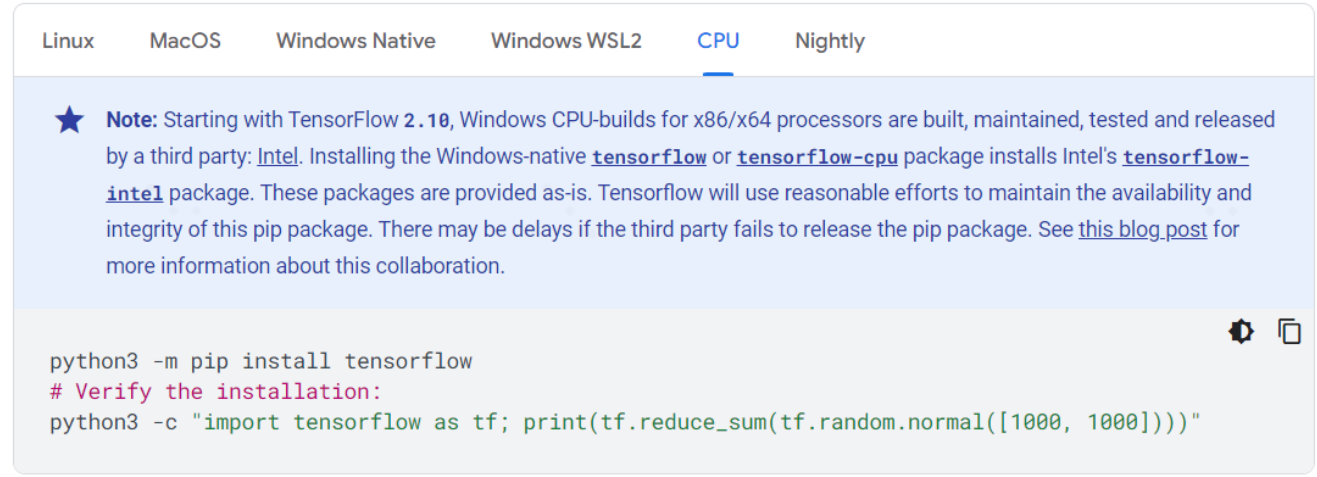This screenshot has width=1317, height=477.
Task: Click the blue star note icon
Action: [x=69, y=121]
